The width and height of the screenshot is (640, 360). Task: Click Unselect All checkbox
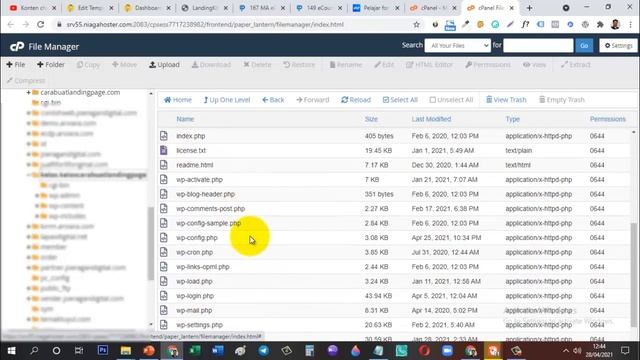coord(451,100)
